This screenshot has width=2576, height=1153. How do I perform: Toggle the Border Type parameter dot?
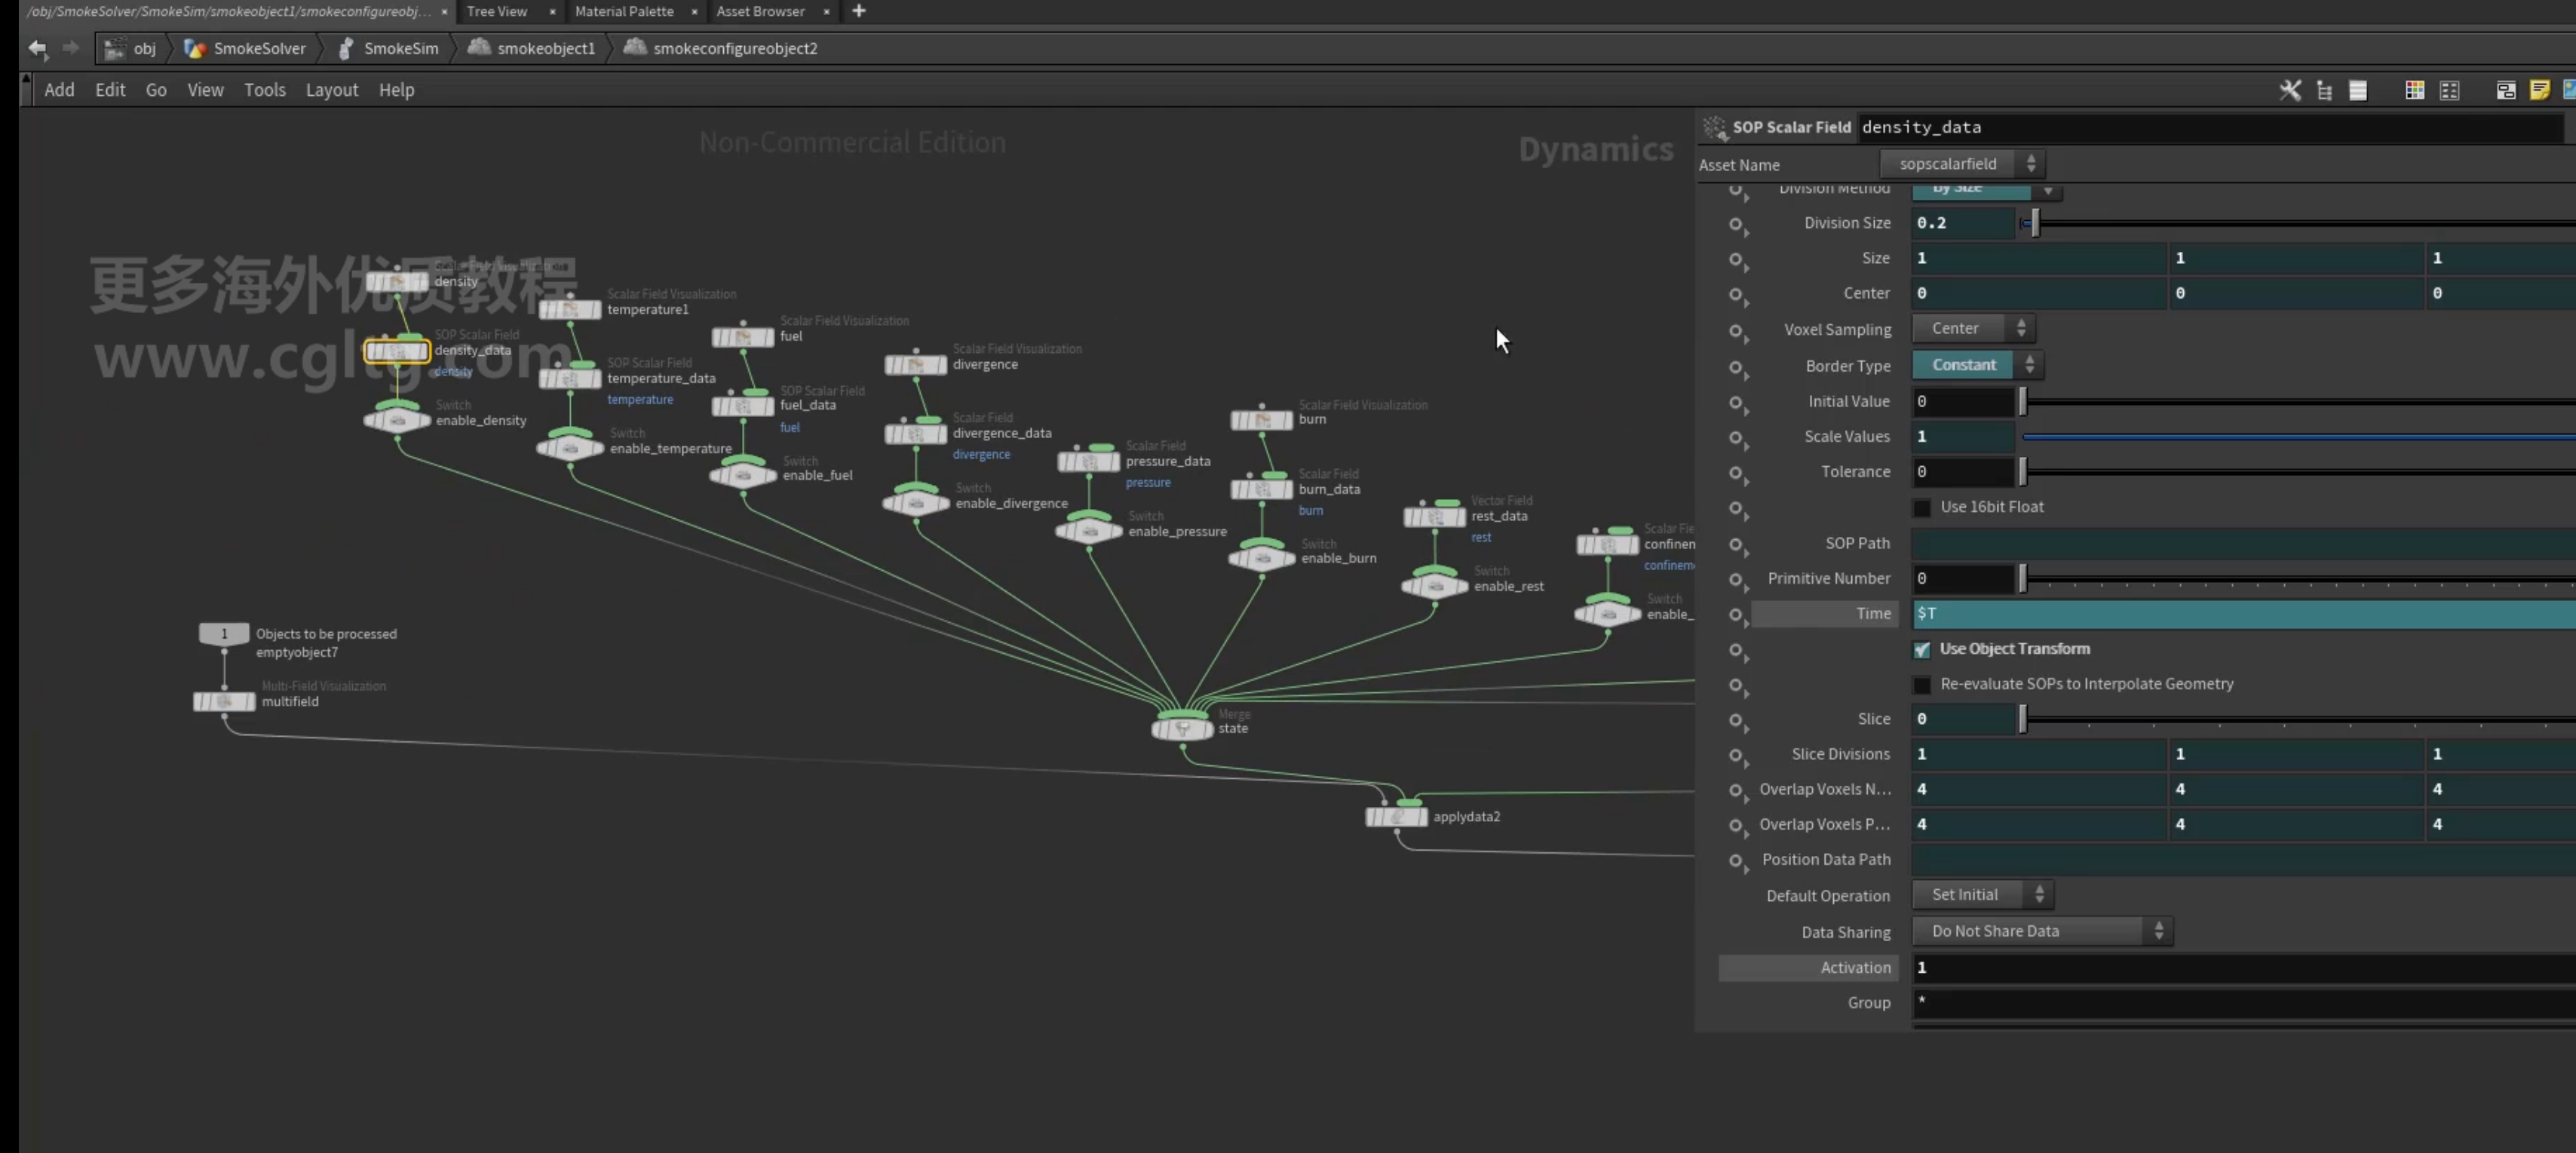pyautogui.click(x=1736, y=367)
